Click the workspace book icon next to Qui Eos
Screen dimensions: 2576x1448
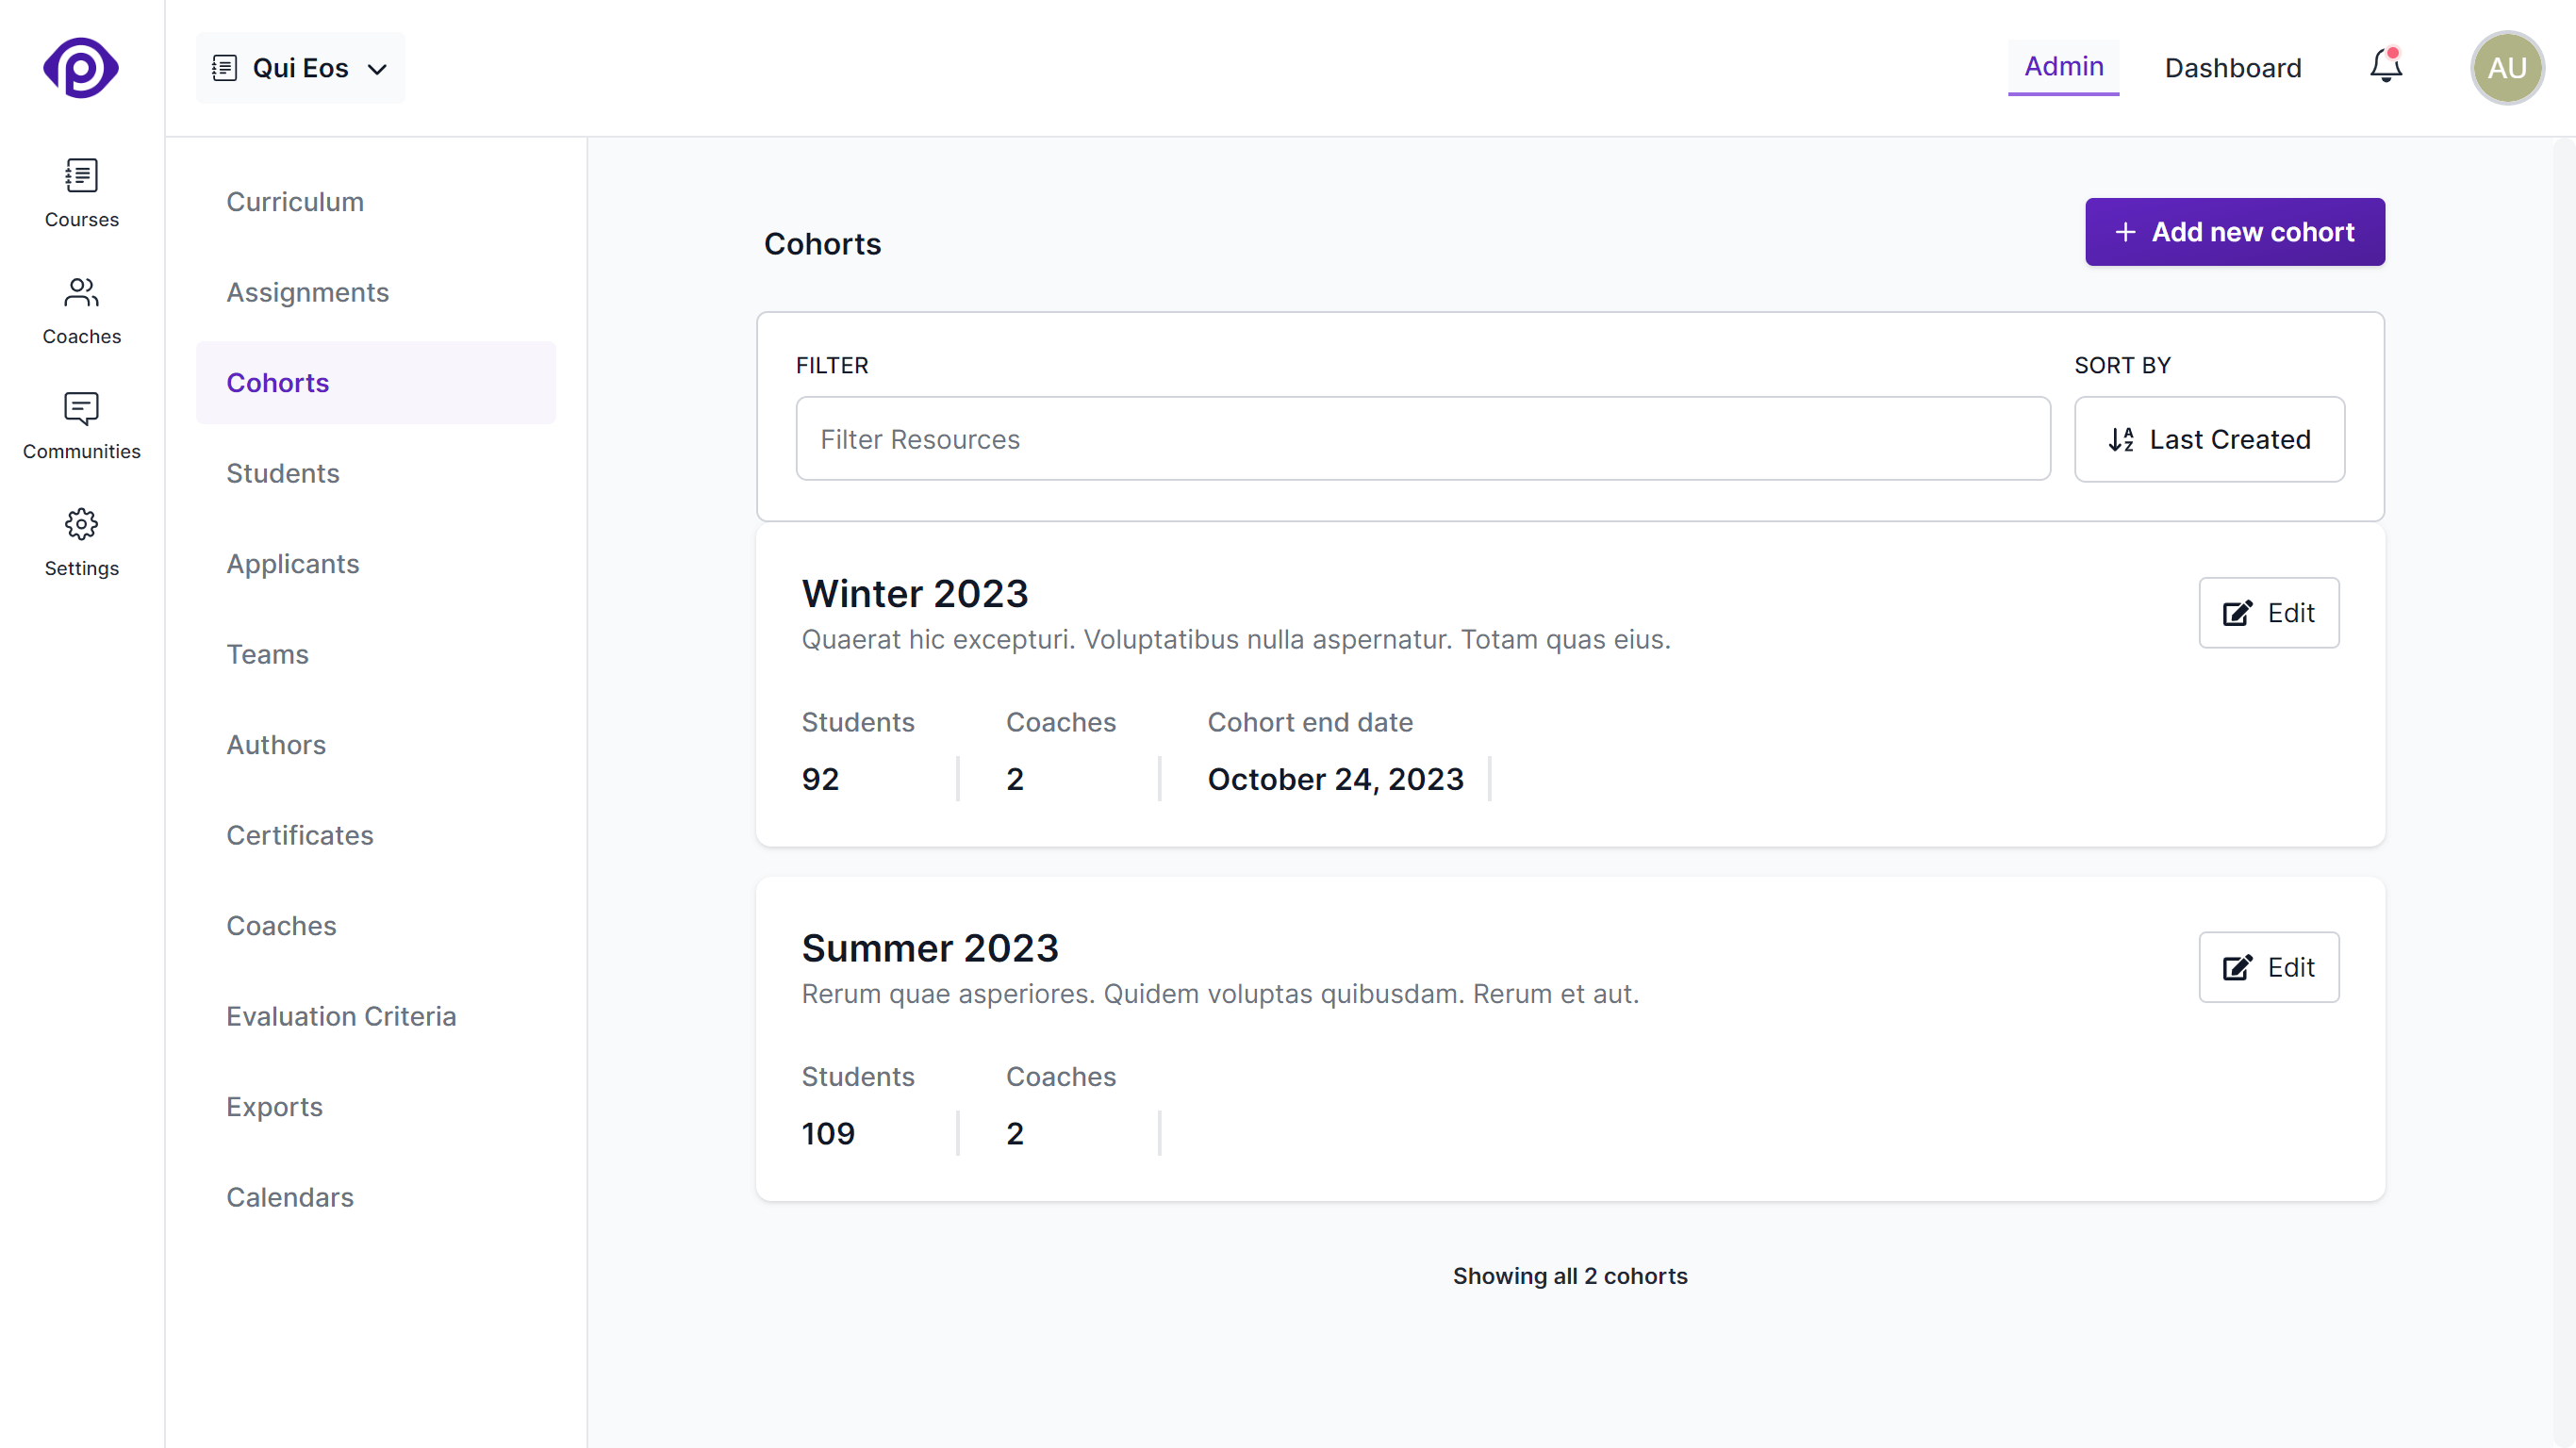pyautogui.click(x=226, y=67)
